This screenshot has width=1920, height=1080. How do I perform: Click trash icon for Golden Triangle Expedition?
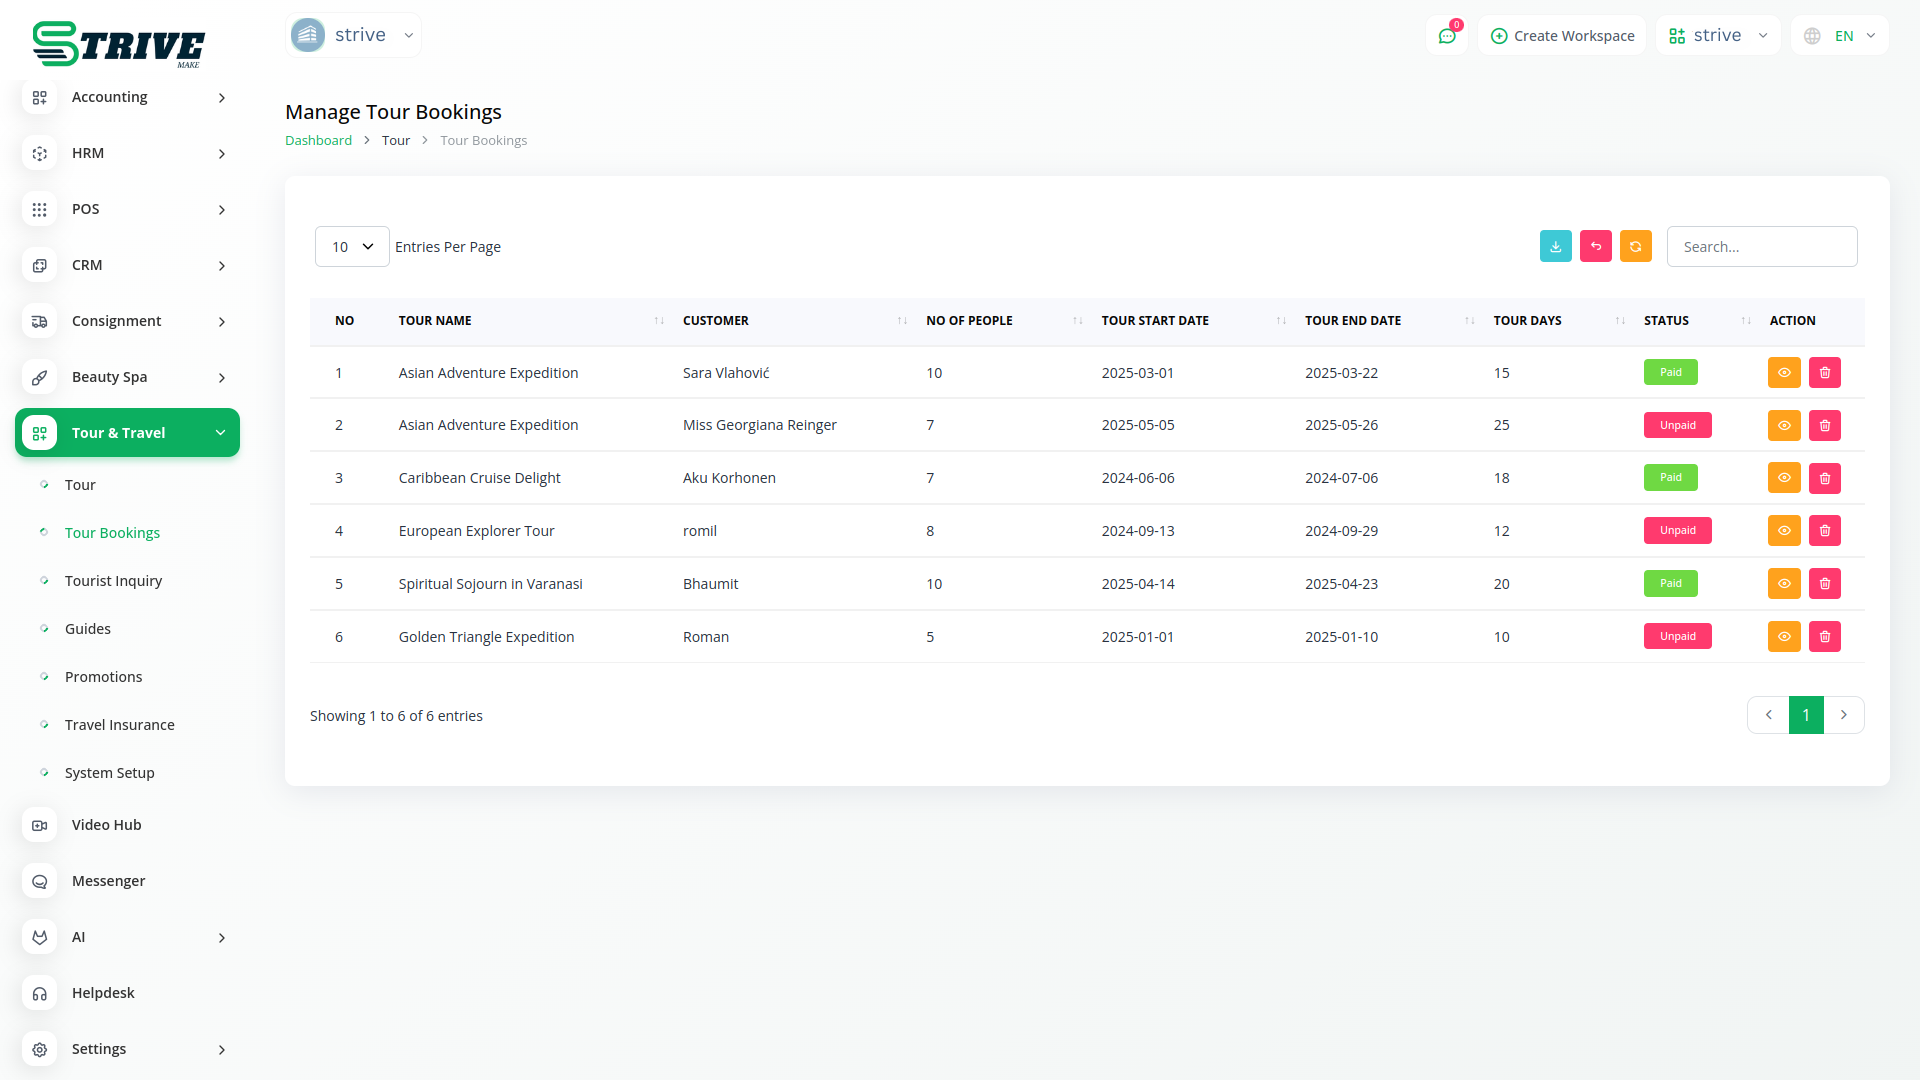[x=1824, y=636]
